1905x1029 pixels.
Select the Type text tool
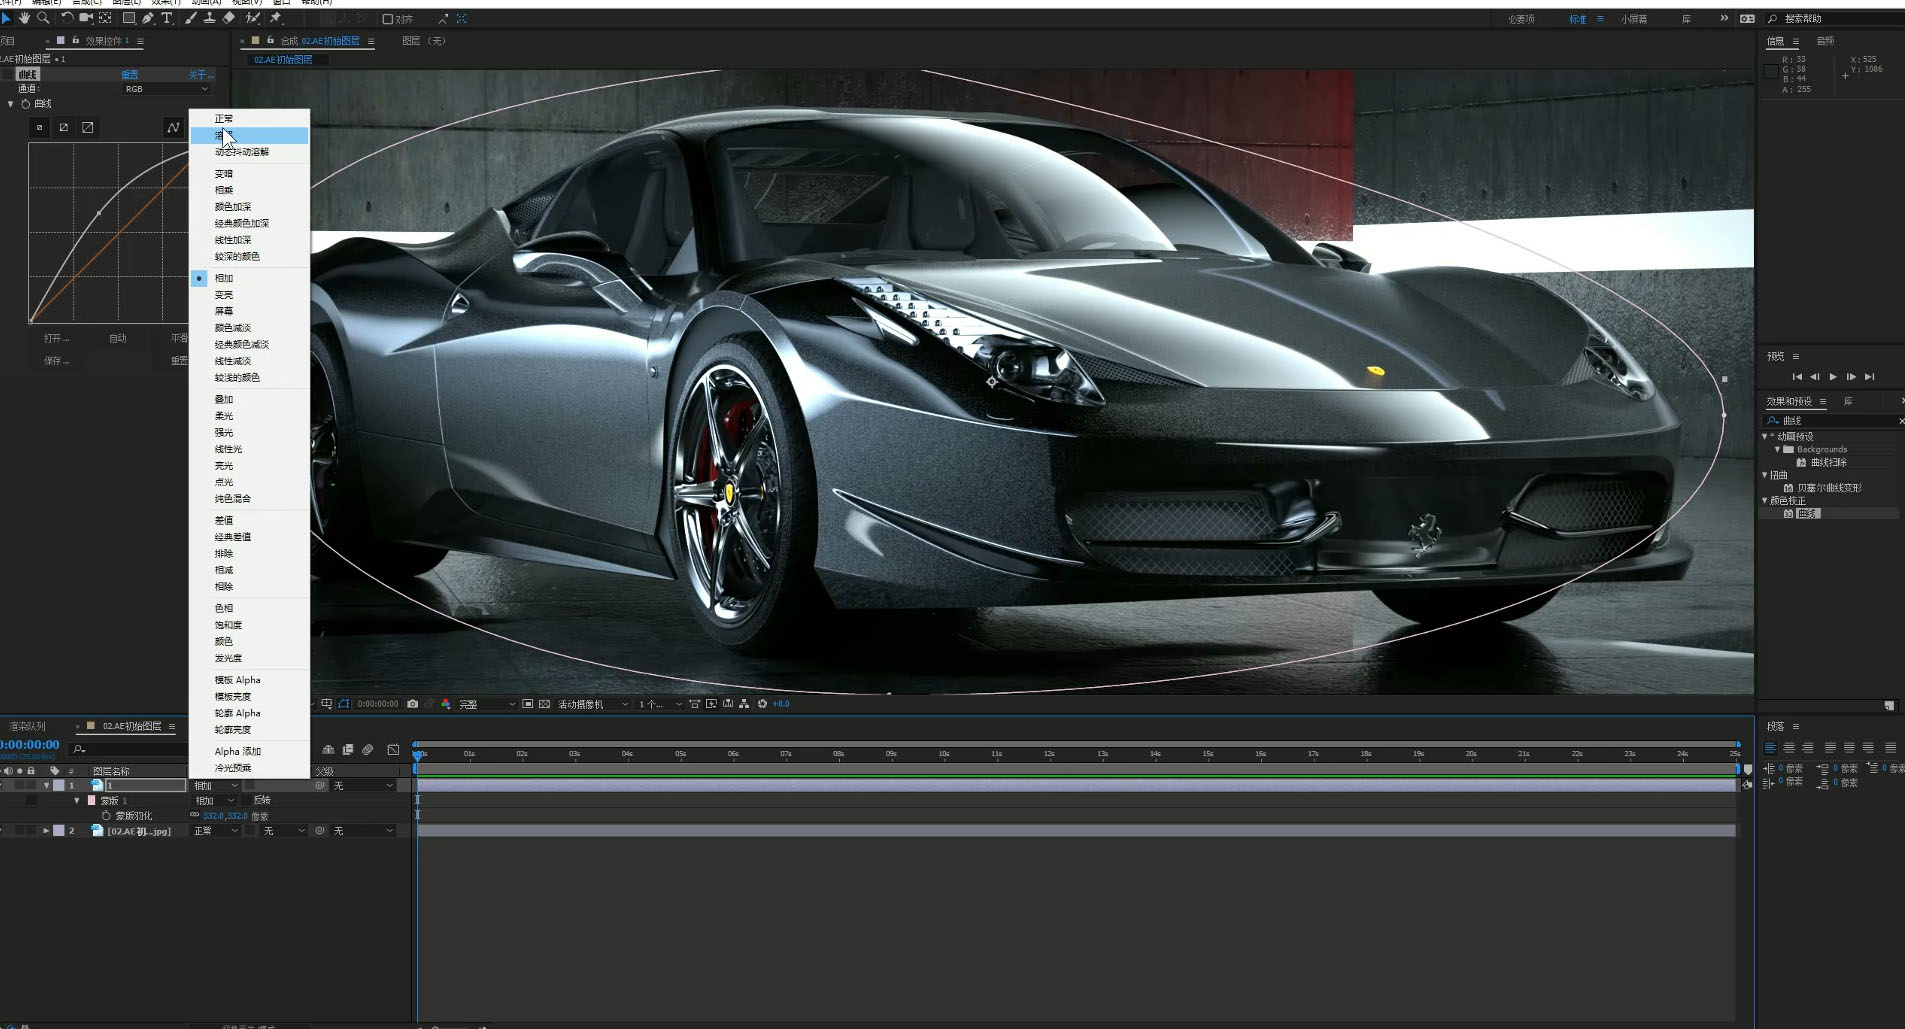167,18
